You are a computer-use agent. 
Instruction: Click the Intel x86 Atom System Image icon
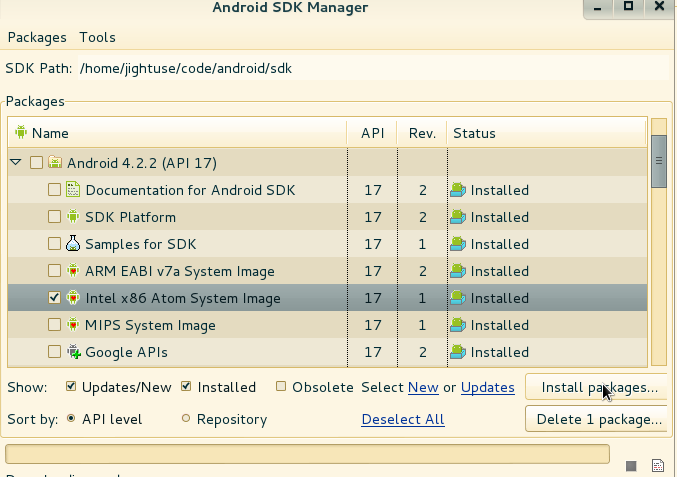(73, 297)
